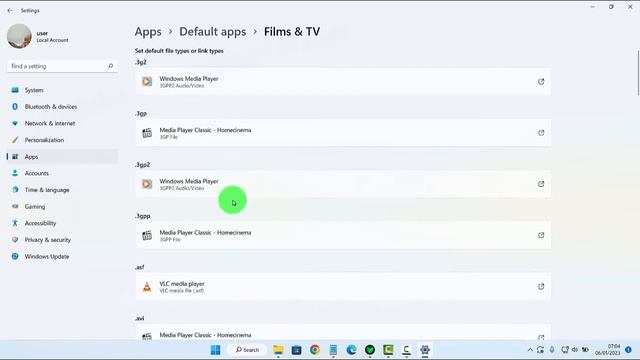Open Accounts settings
The height and width of the screenshot is (360, 640).
[x=62, y=173]
